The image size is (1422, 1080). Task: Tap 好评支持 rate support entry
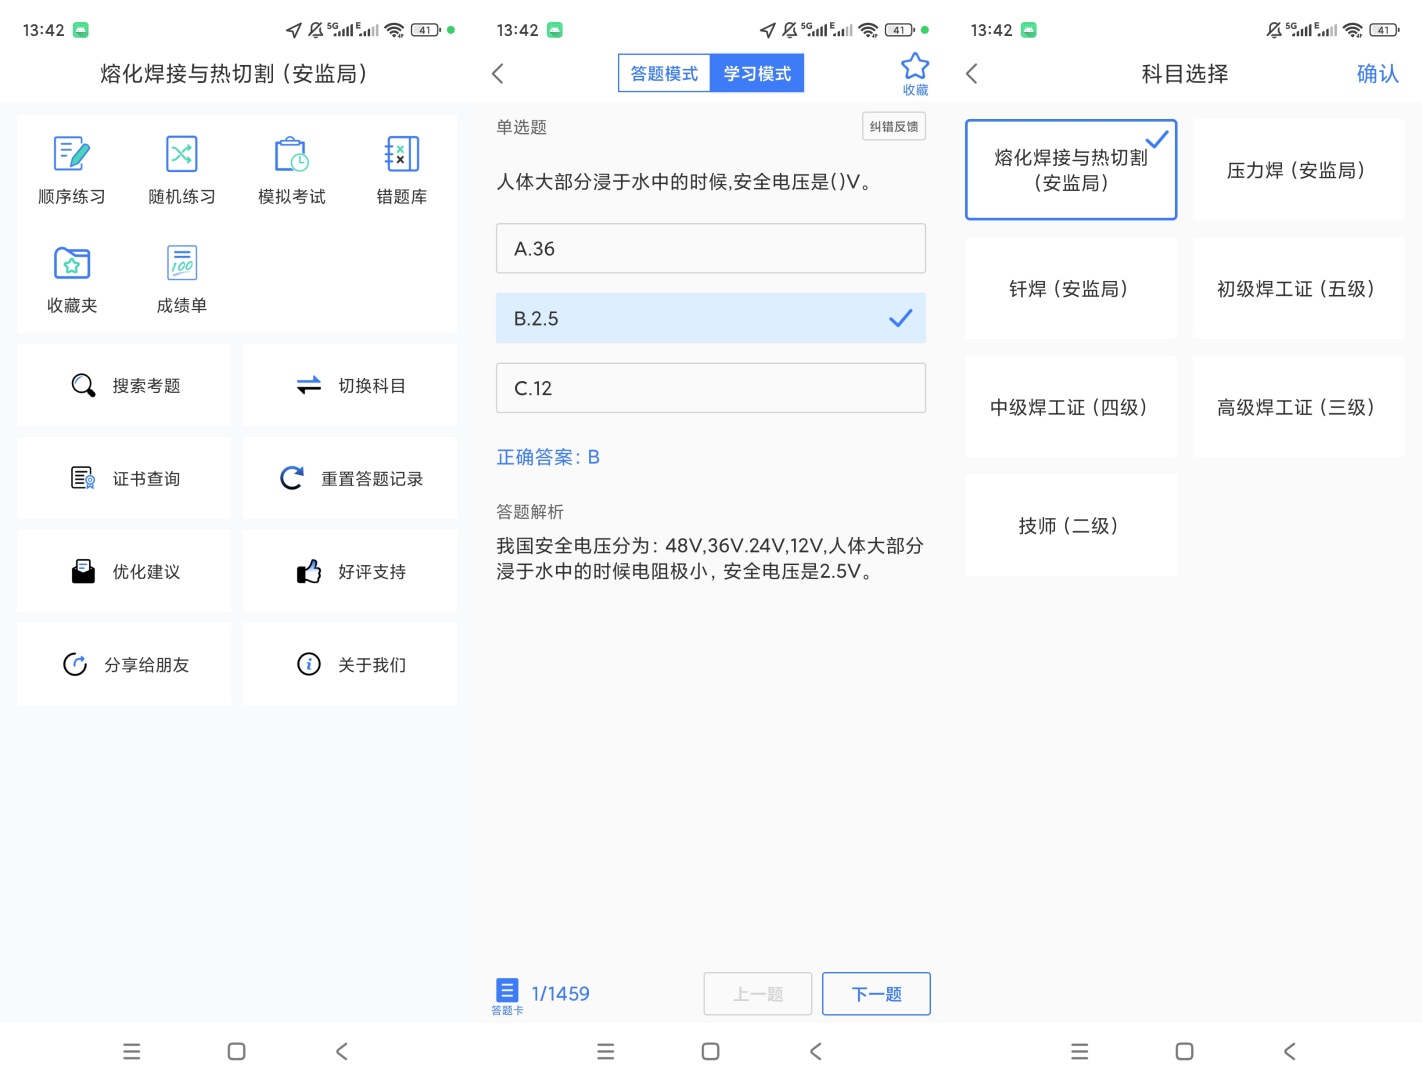(350, 572)
